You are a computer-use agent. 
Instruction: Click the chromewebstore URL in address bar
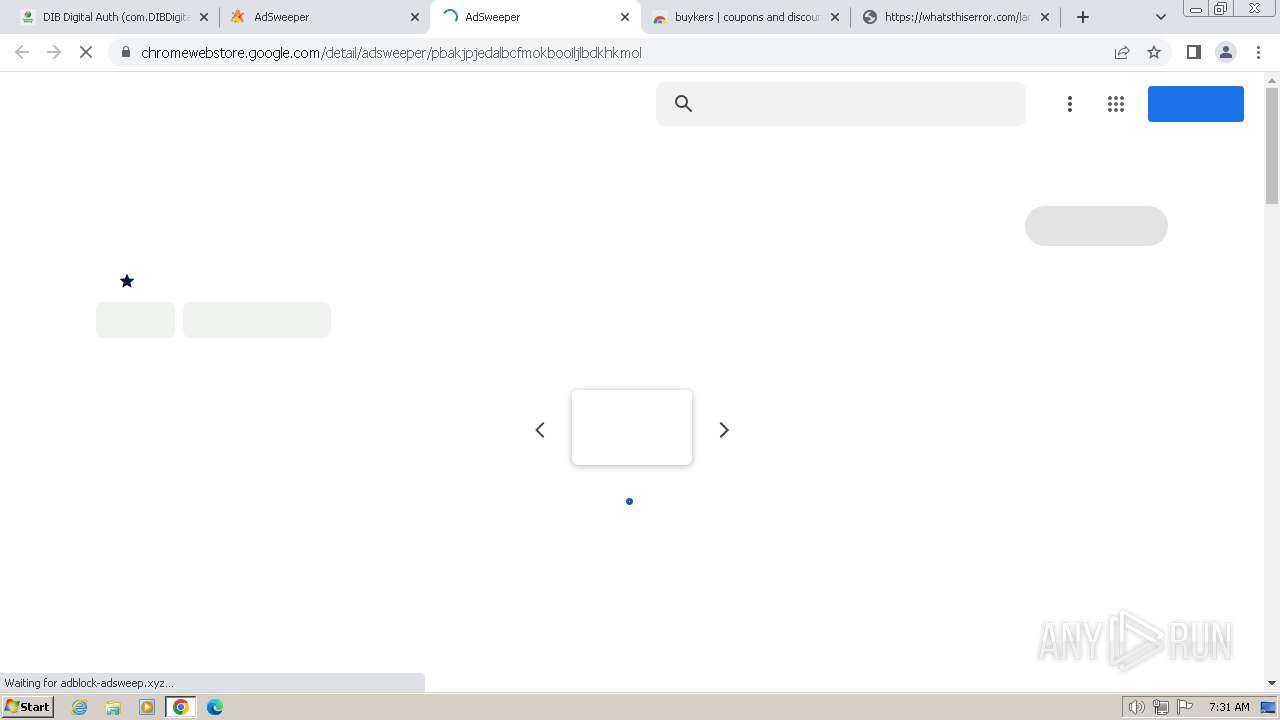[391, 53]
